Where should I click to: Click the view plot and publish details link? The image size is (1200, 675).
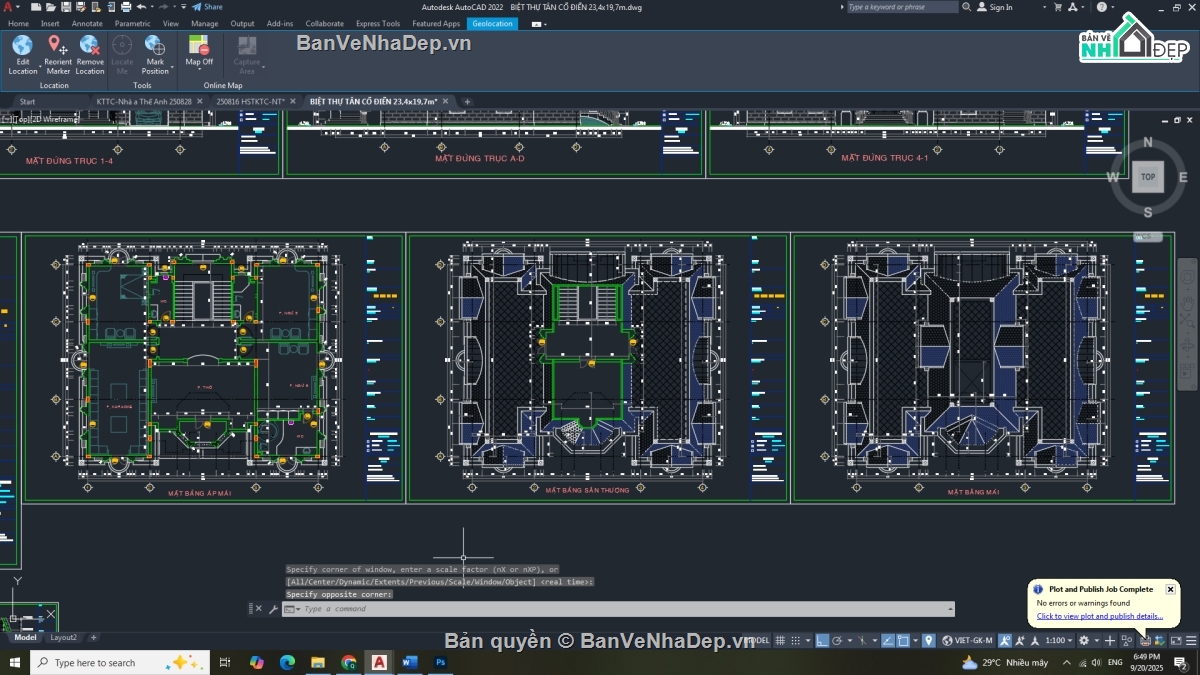pos(1099,616)
